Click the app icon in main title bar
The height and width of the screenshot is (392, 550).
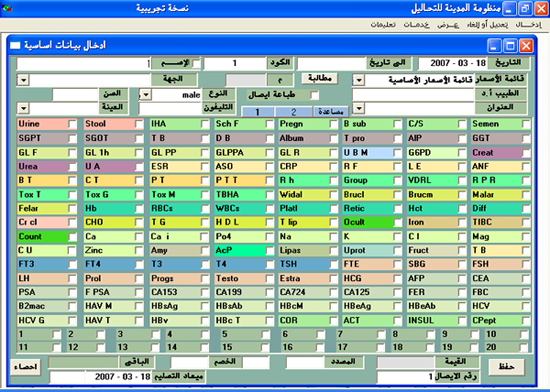point(7,7)
